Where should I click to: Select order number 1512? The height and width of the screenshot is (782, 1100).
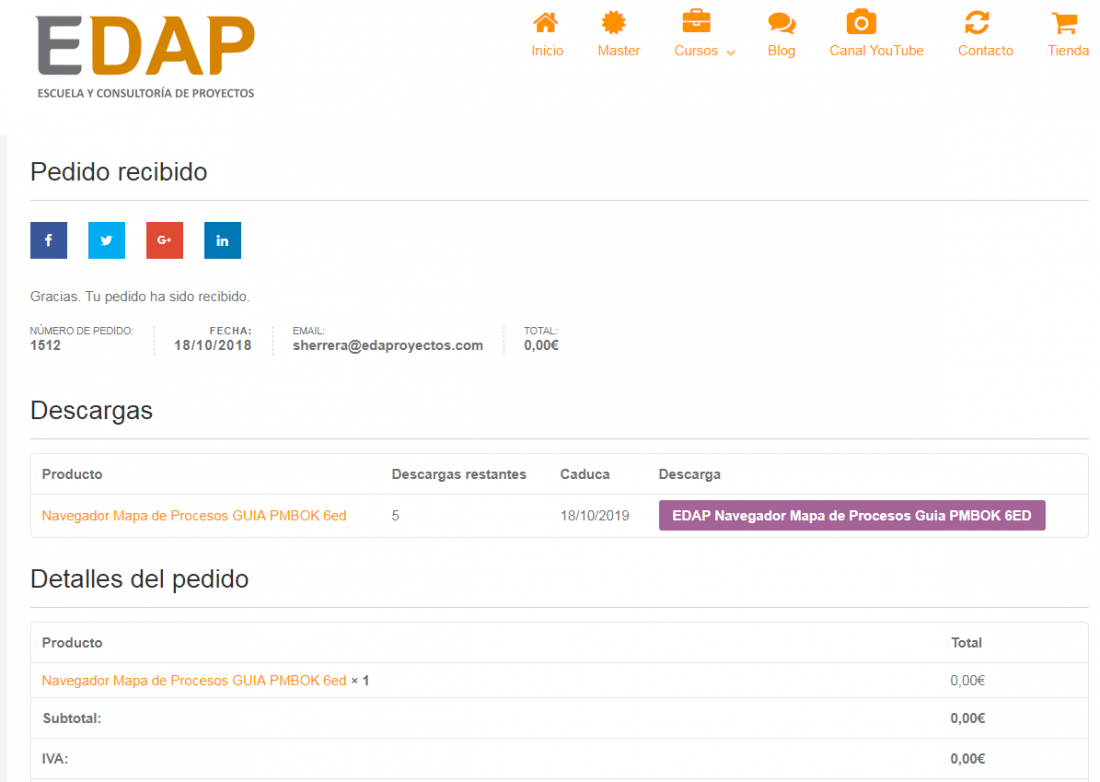pos(45,345)
